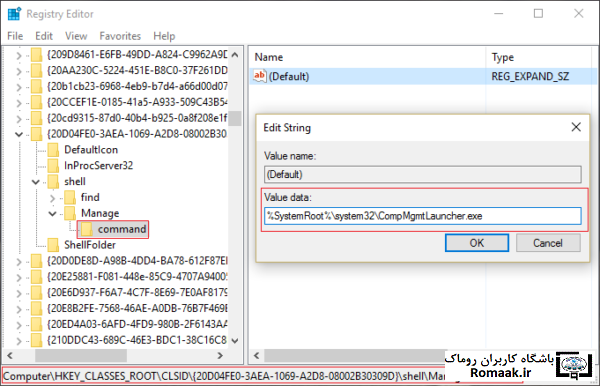The image size is (600, 386).
Task: Click the REG_EXPAND_SZ type cell
Action: (530, 77)
